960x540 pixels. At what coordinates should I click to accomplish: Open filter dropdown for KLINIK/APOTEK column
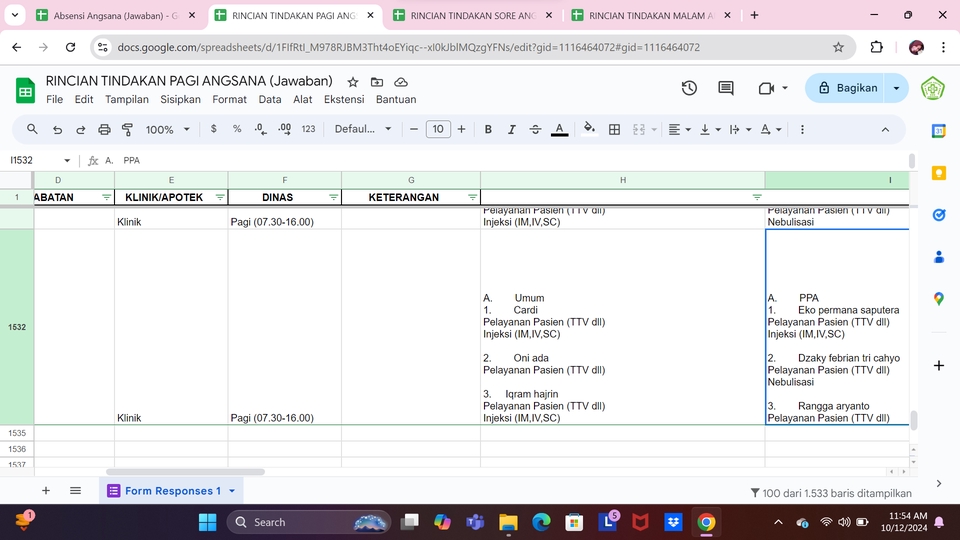[220, 198]
